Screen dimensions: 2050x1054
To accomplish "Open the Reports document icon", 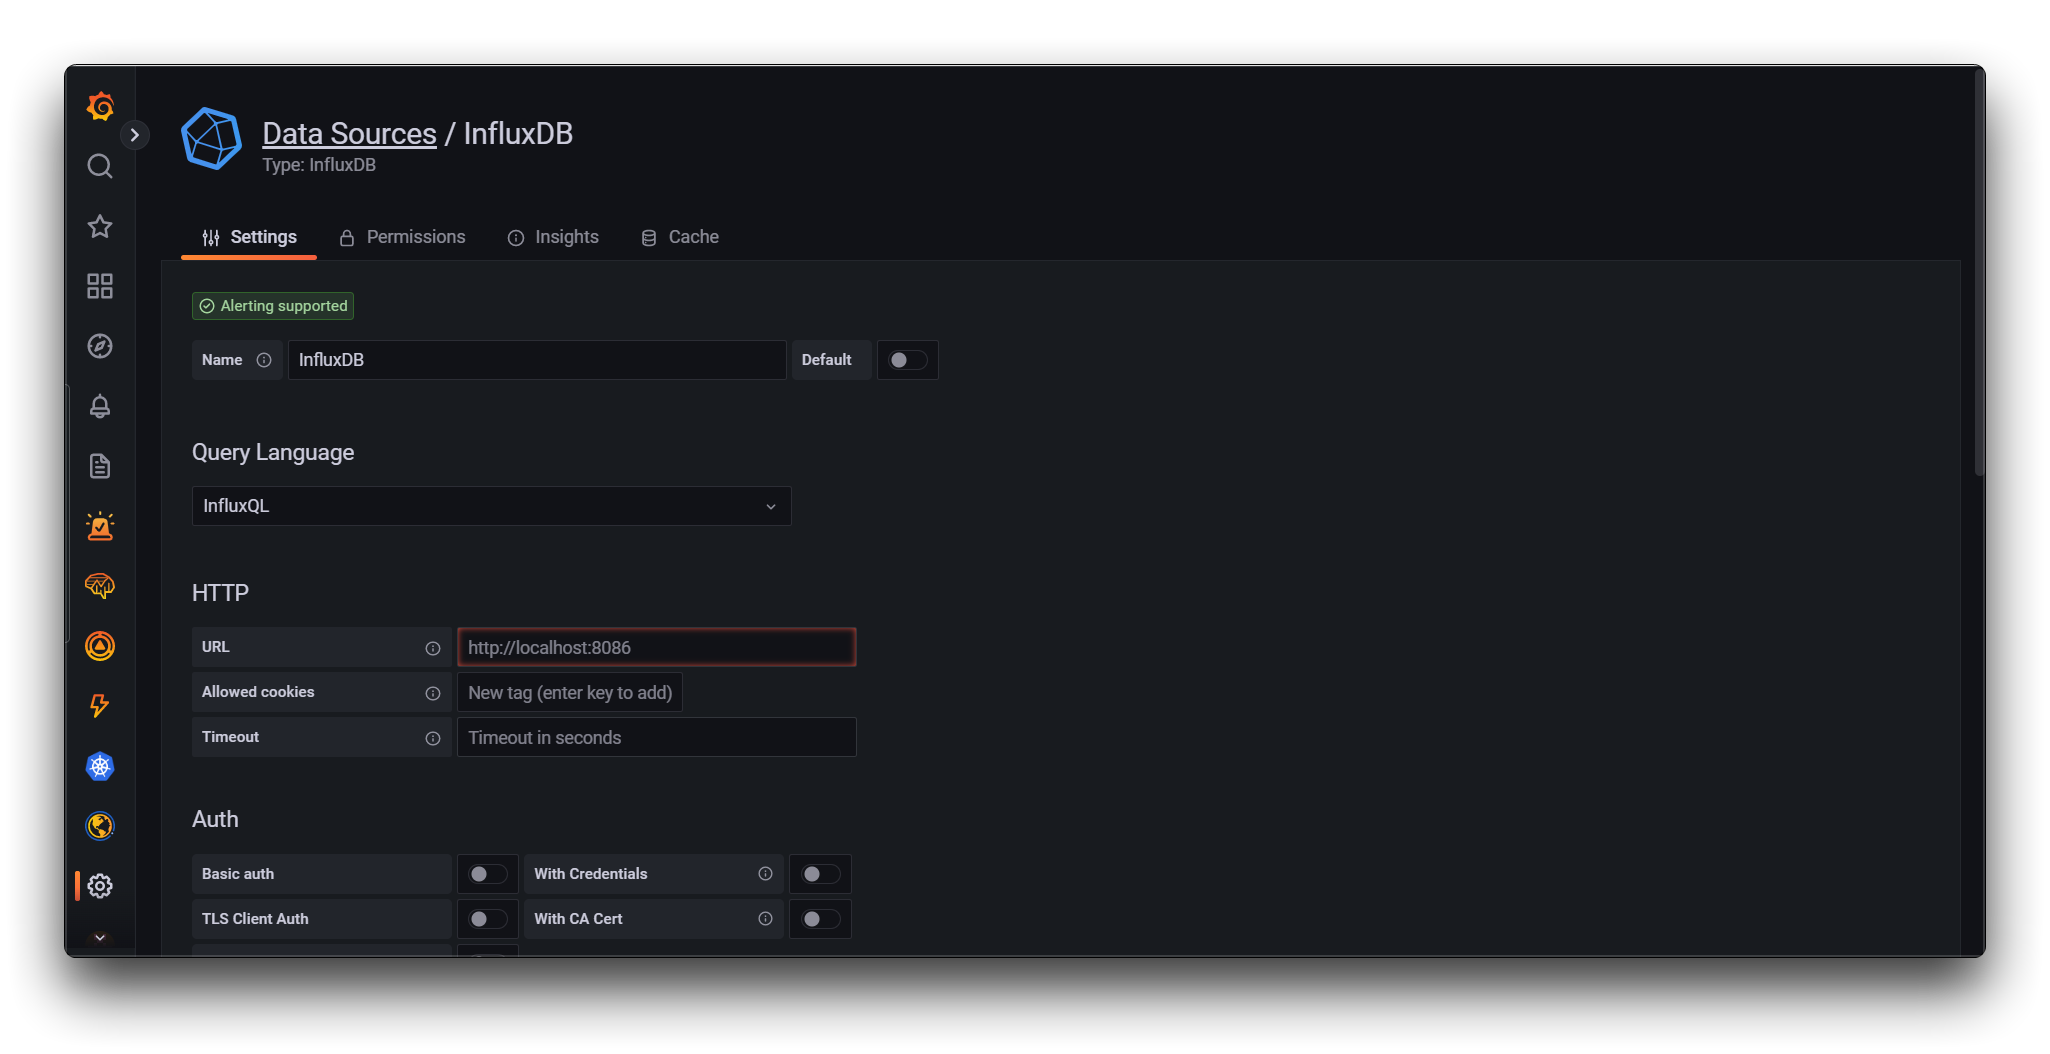I will coord(100,466).
